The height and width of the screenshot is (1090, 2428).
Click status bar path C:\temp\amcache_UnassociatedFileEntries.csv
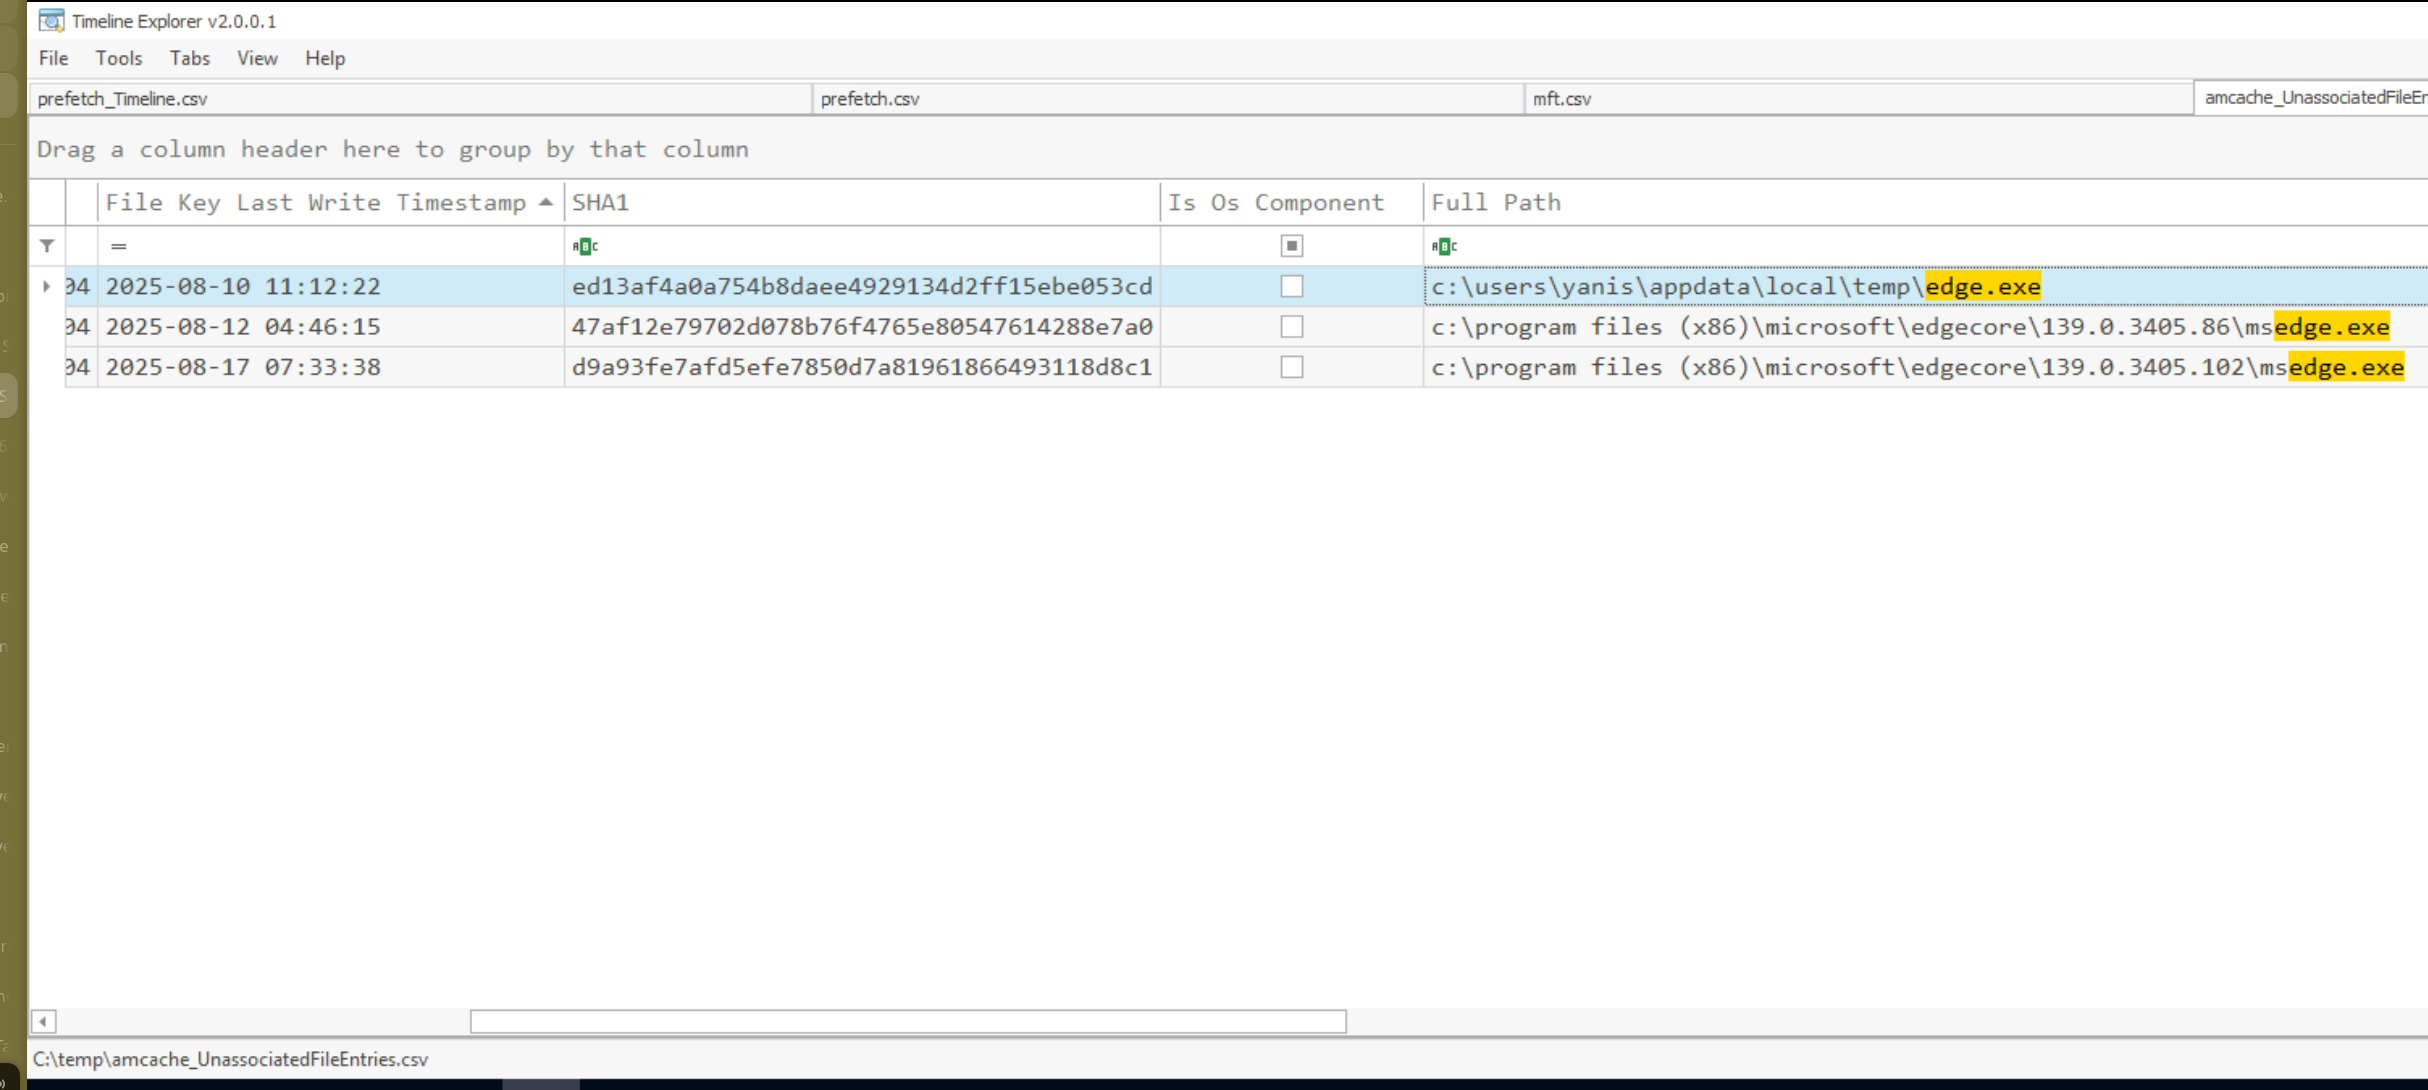tap(231, 1059)
